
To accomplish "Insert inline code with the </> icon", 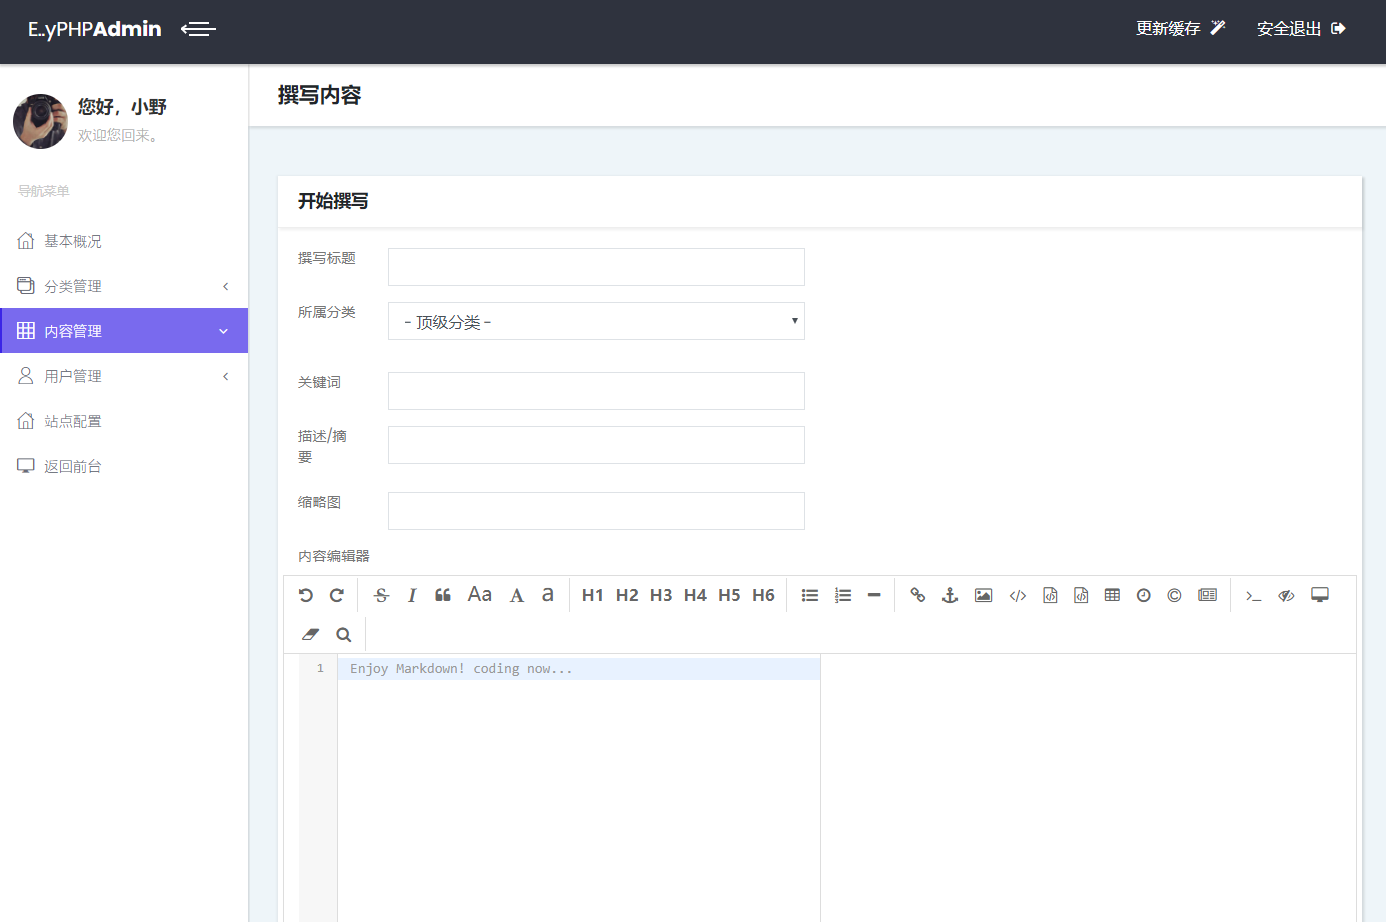I will pyautogui.click(x=1018, y=595).
